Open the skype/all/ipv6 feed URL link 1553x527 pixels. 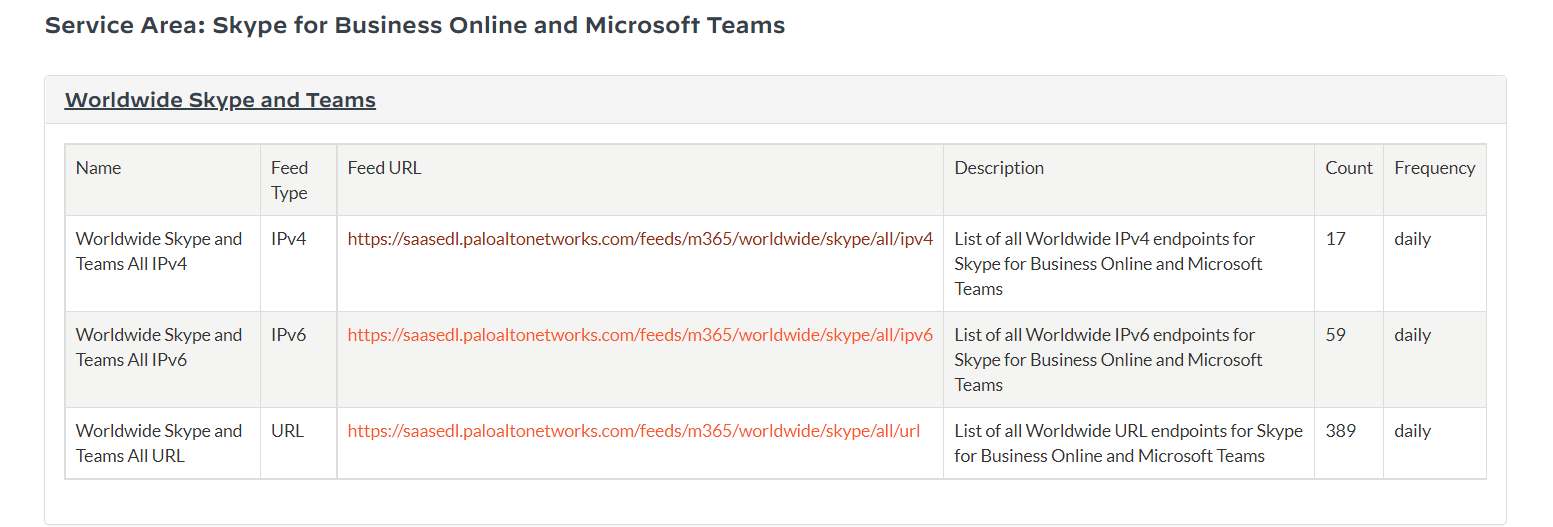(640, 335)
